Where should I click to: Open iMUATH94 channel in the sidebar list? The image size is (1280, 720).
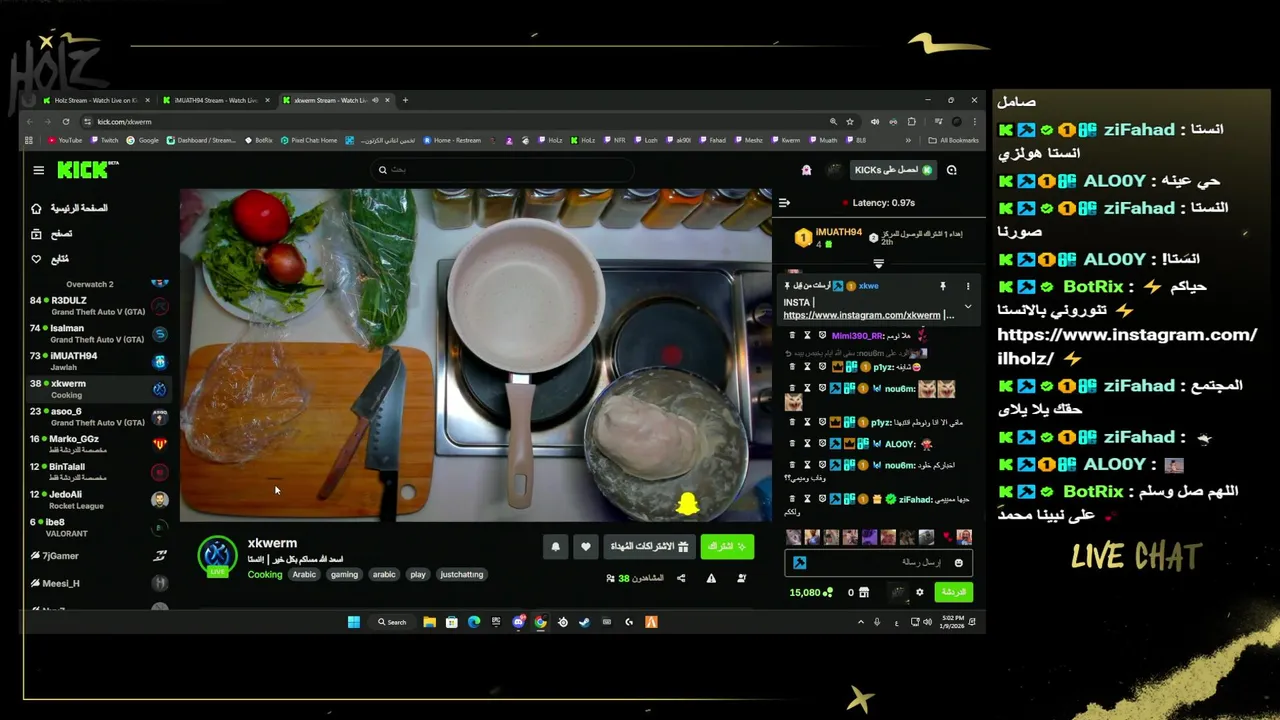98,361
